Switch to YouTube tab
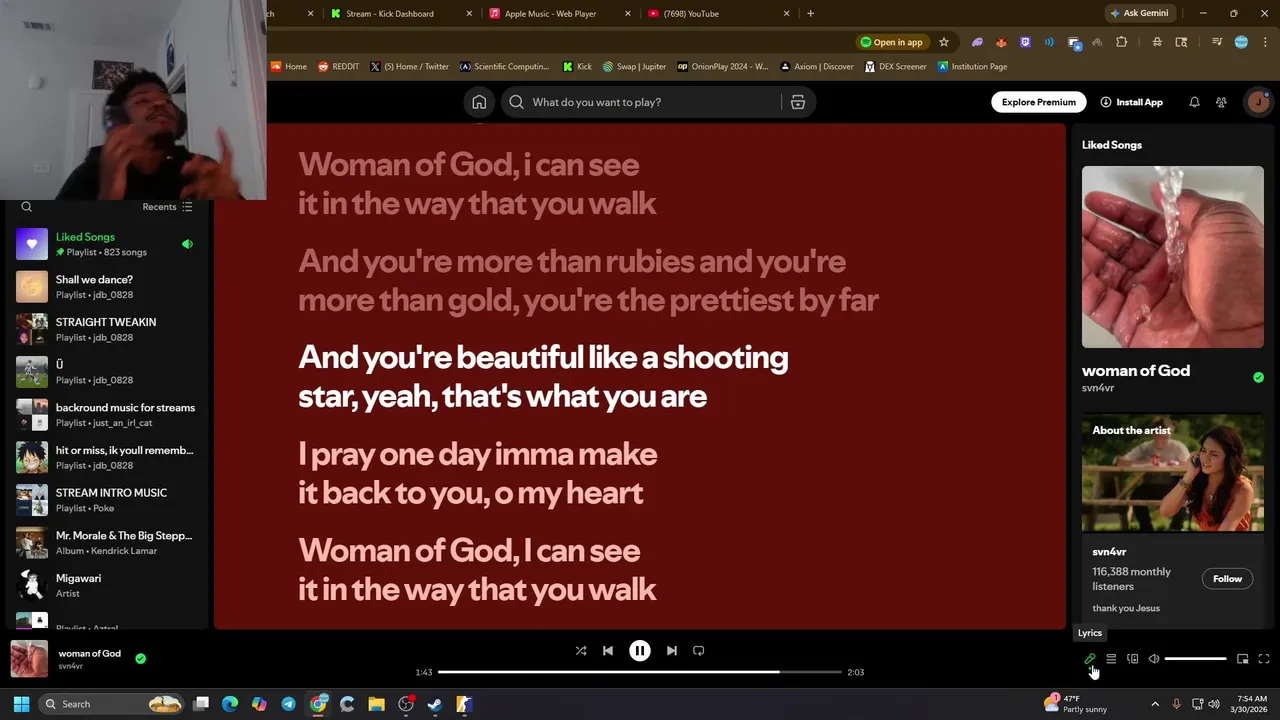1280x720 pixels. [x=718, y=14]
